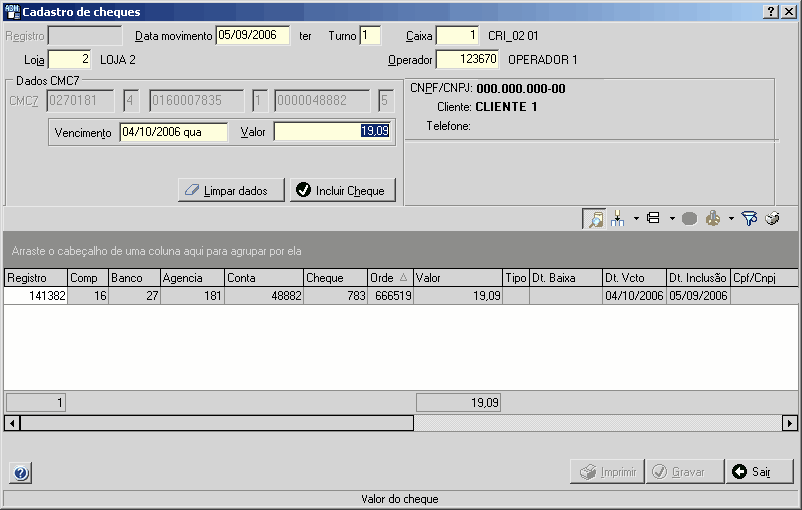Open dropdown arrow next to grouping icon

click(636, 219)
